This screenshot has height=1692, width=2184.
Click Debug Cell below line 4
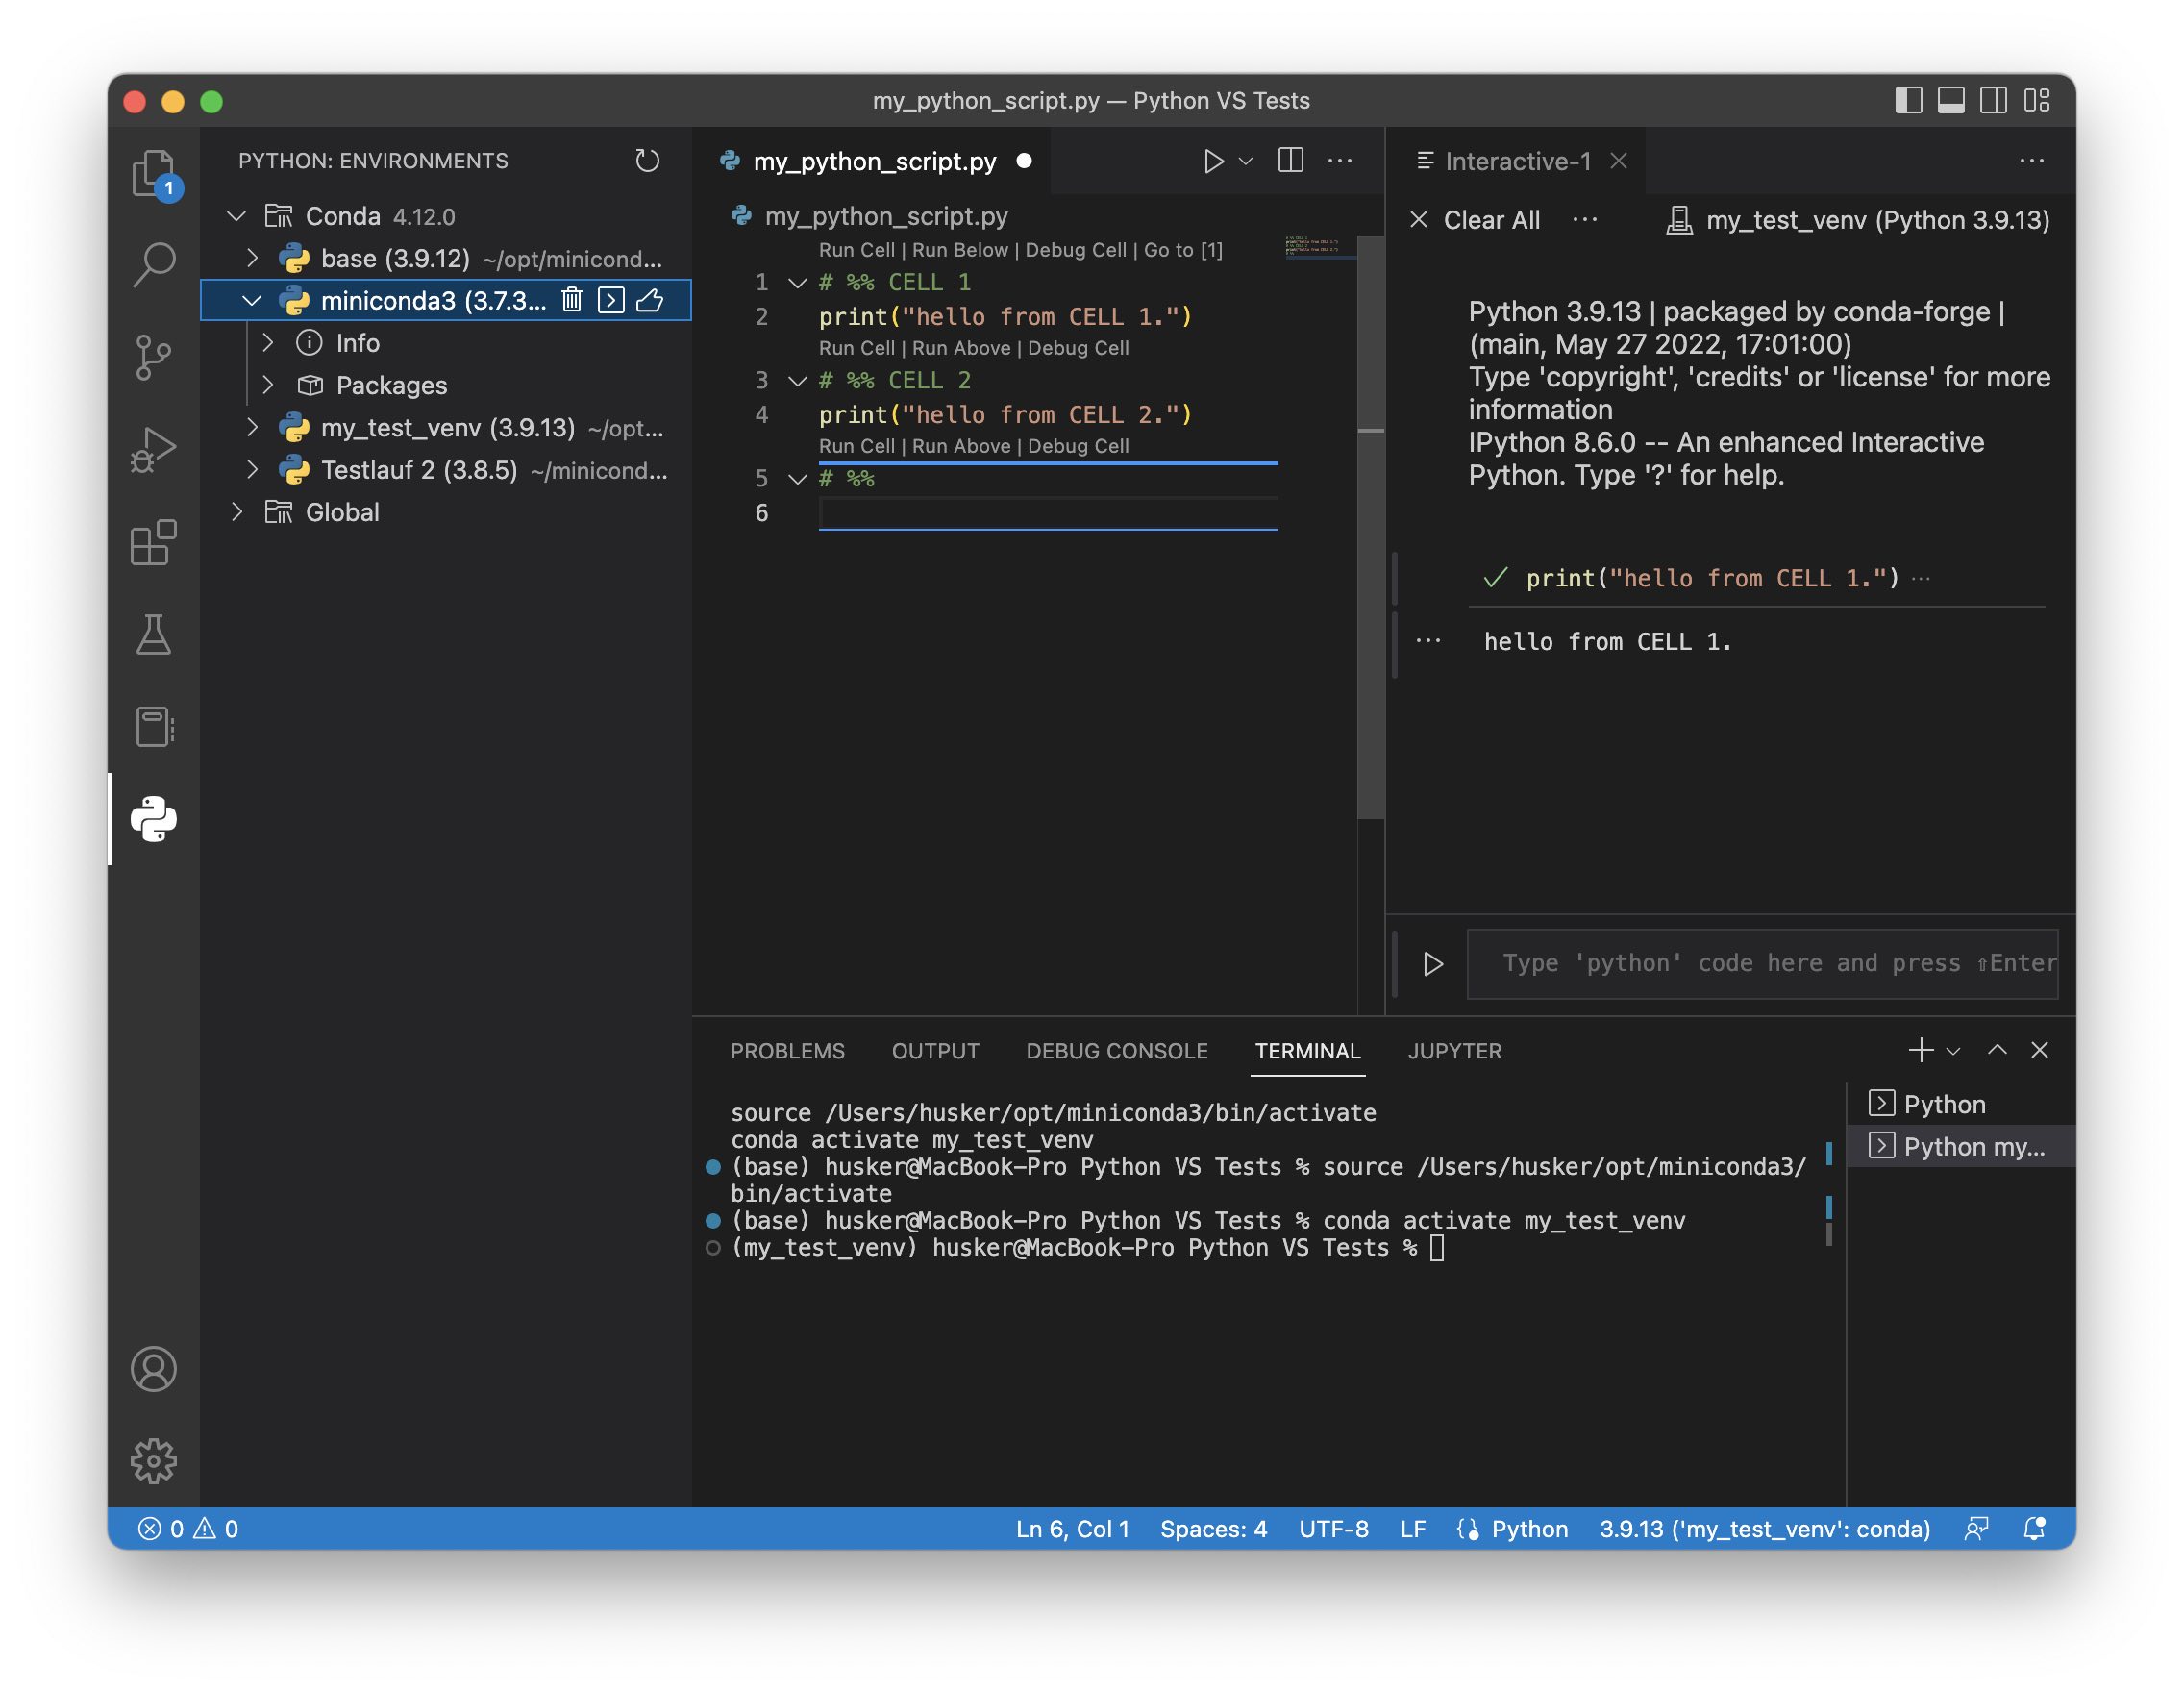[1078, 446]
